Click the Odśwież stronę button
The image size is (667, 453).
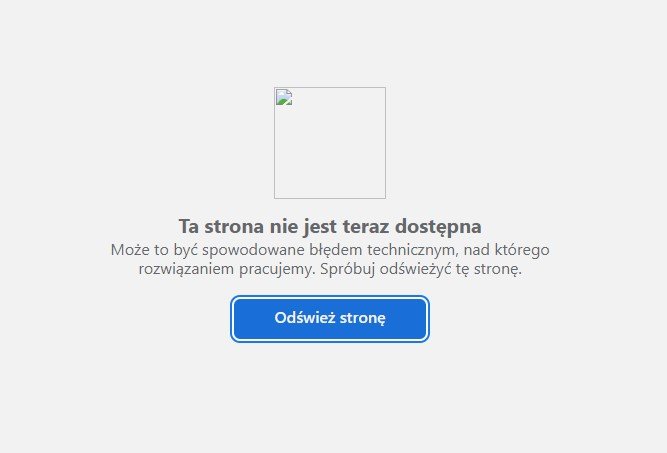330,319
